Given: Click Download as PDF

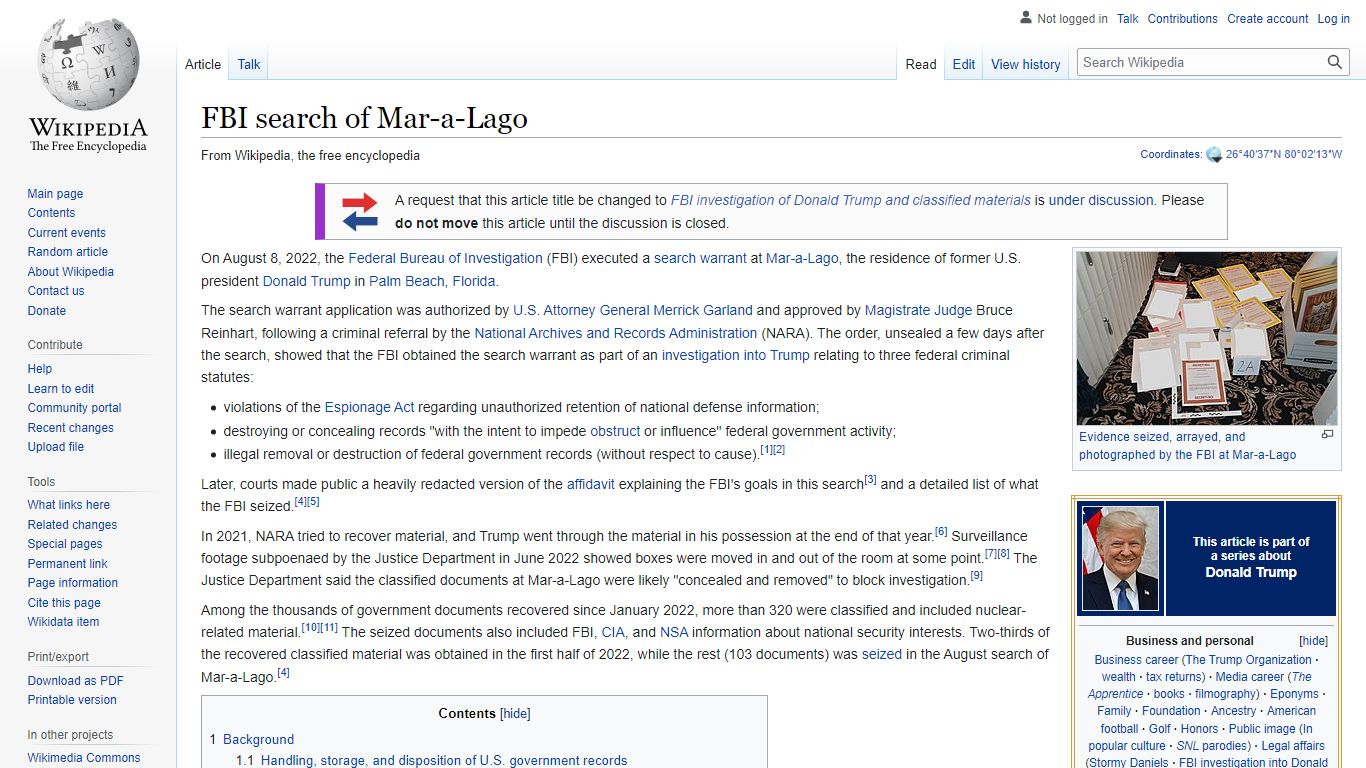Looking at the screenshot, I should (x=75, y=681).
